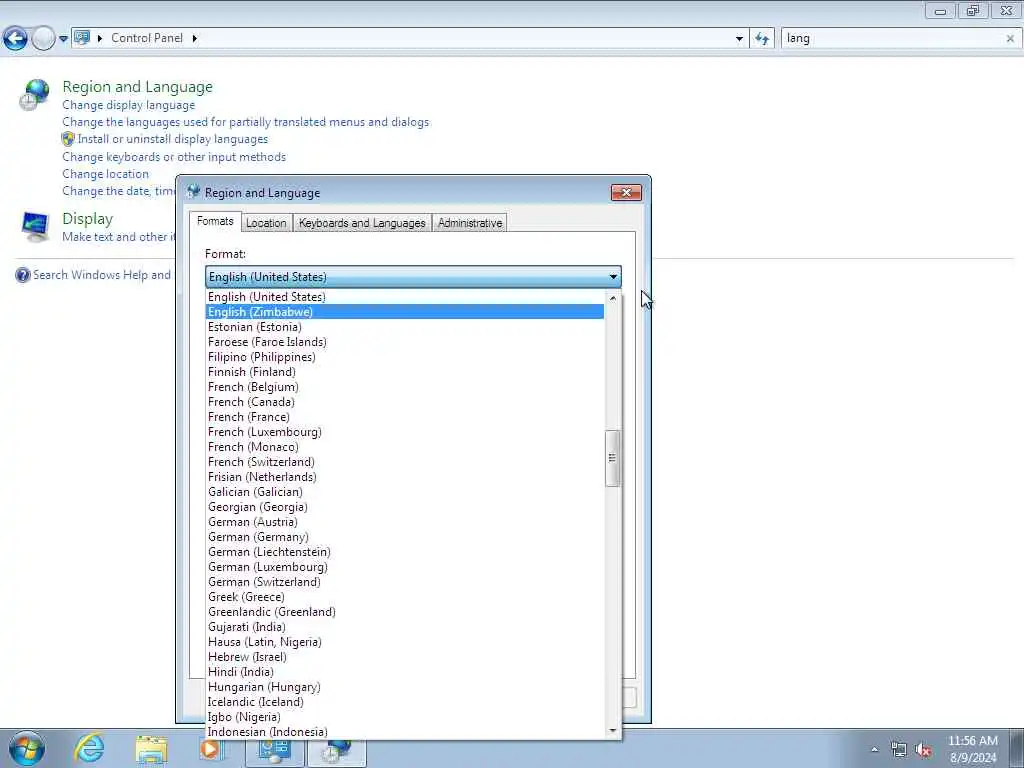The height and width of the screenshot is (768, 1024).
Task: Close the Region and Language dialog
Action: coord(626,193)
